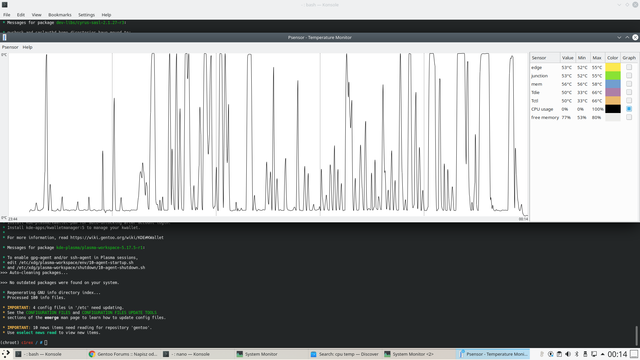Open the volume control tray icon

[x=568, y=354]
